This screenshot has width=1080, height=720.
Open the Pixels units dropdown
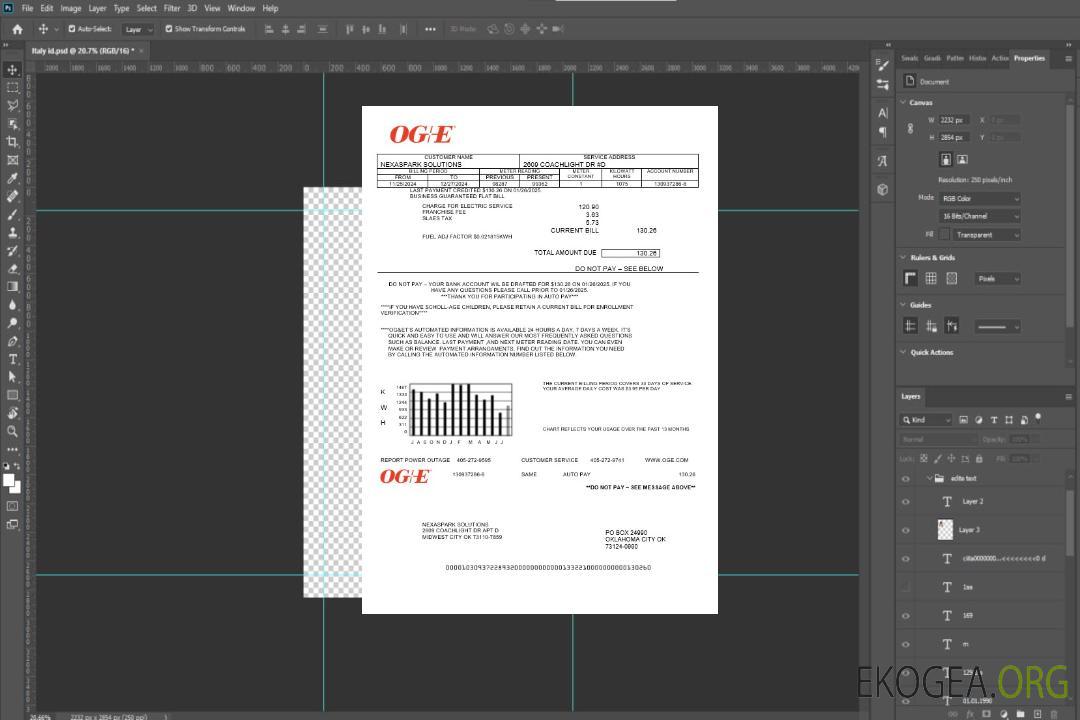[x=997, y=278]
